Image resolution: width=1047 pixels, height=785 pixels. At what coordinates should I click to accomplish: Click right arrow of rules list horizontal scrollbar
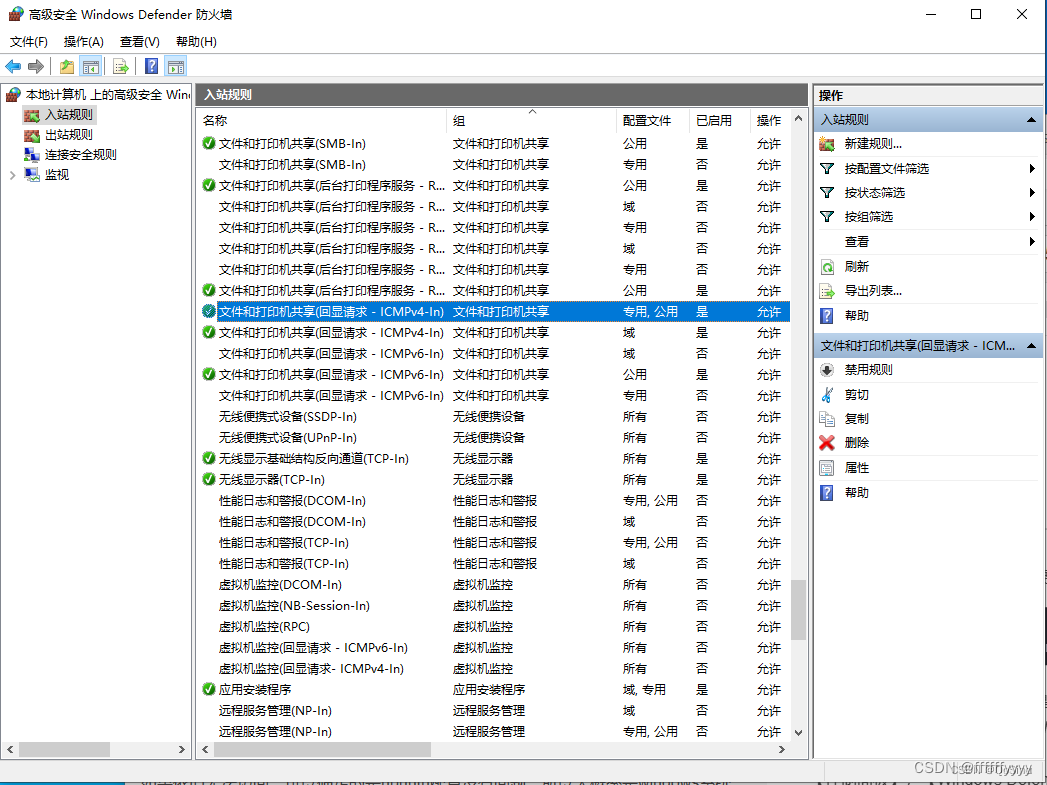coord(782,750)
